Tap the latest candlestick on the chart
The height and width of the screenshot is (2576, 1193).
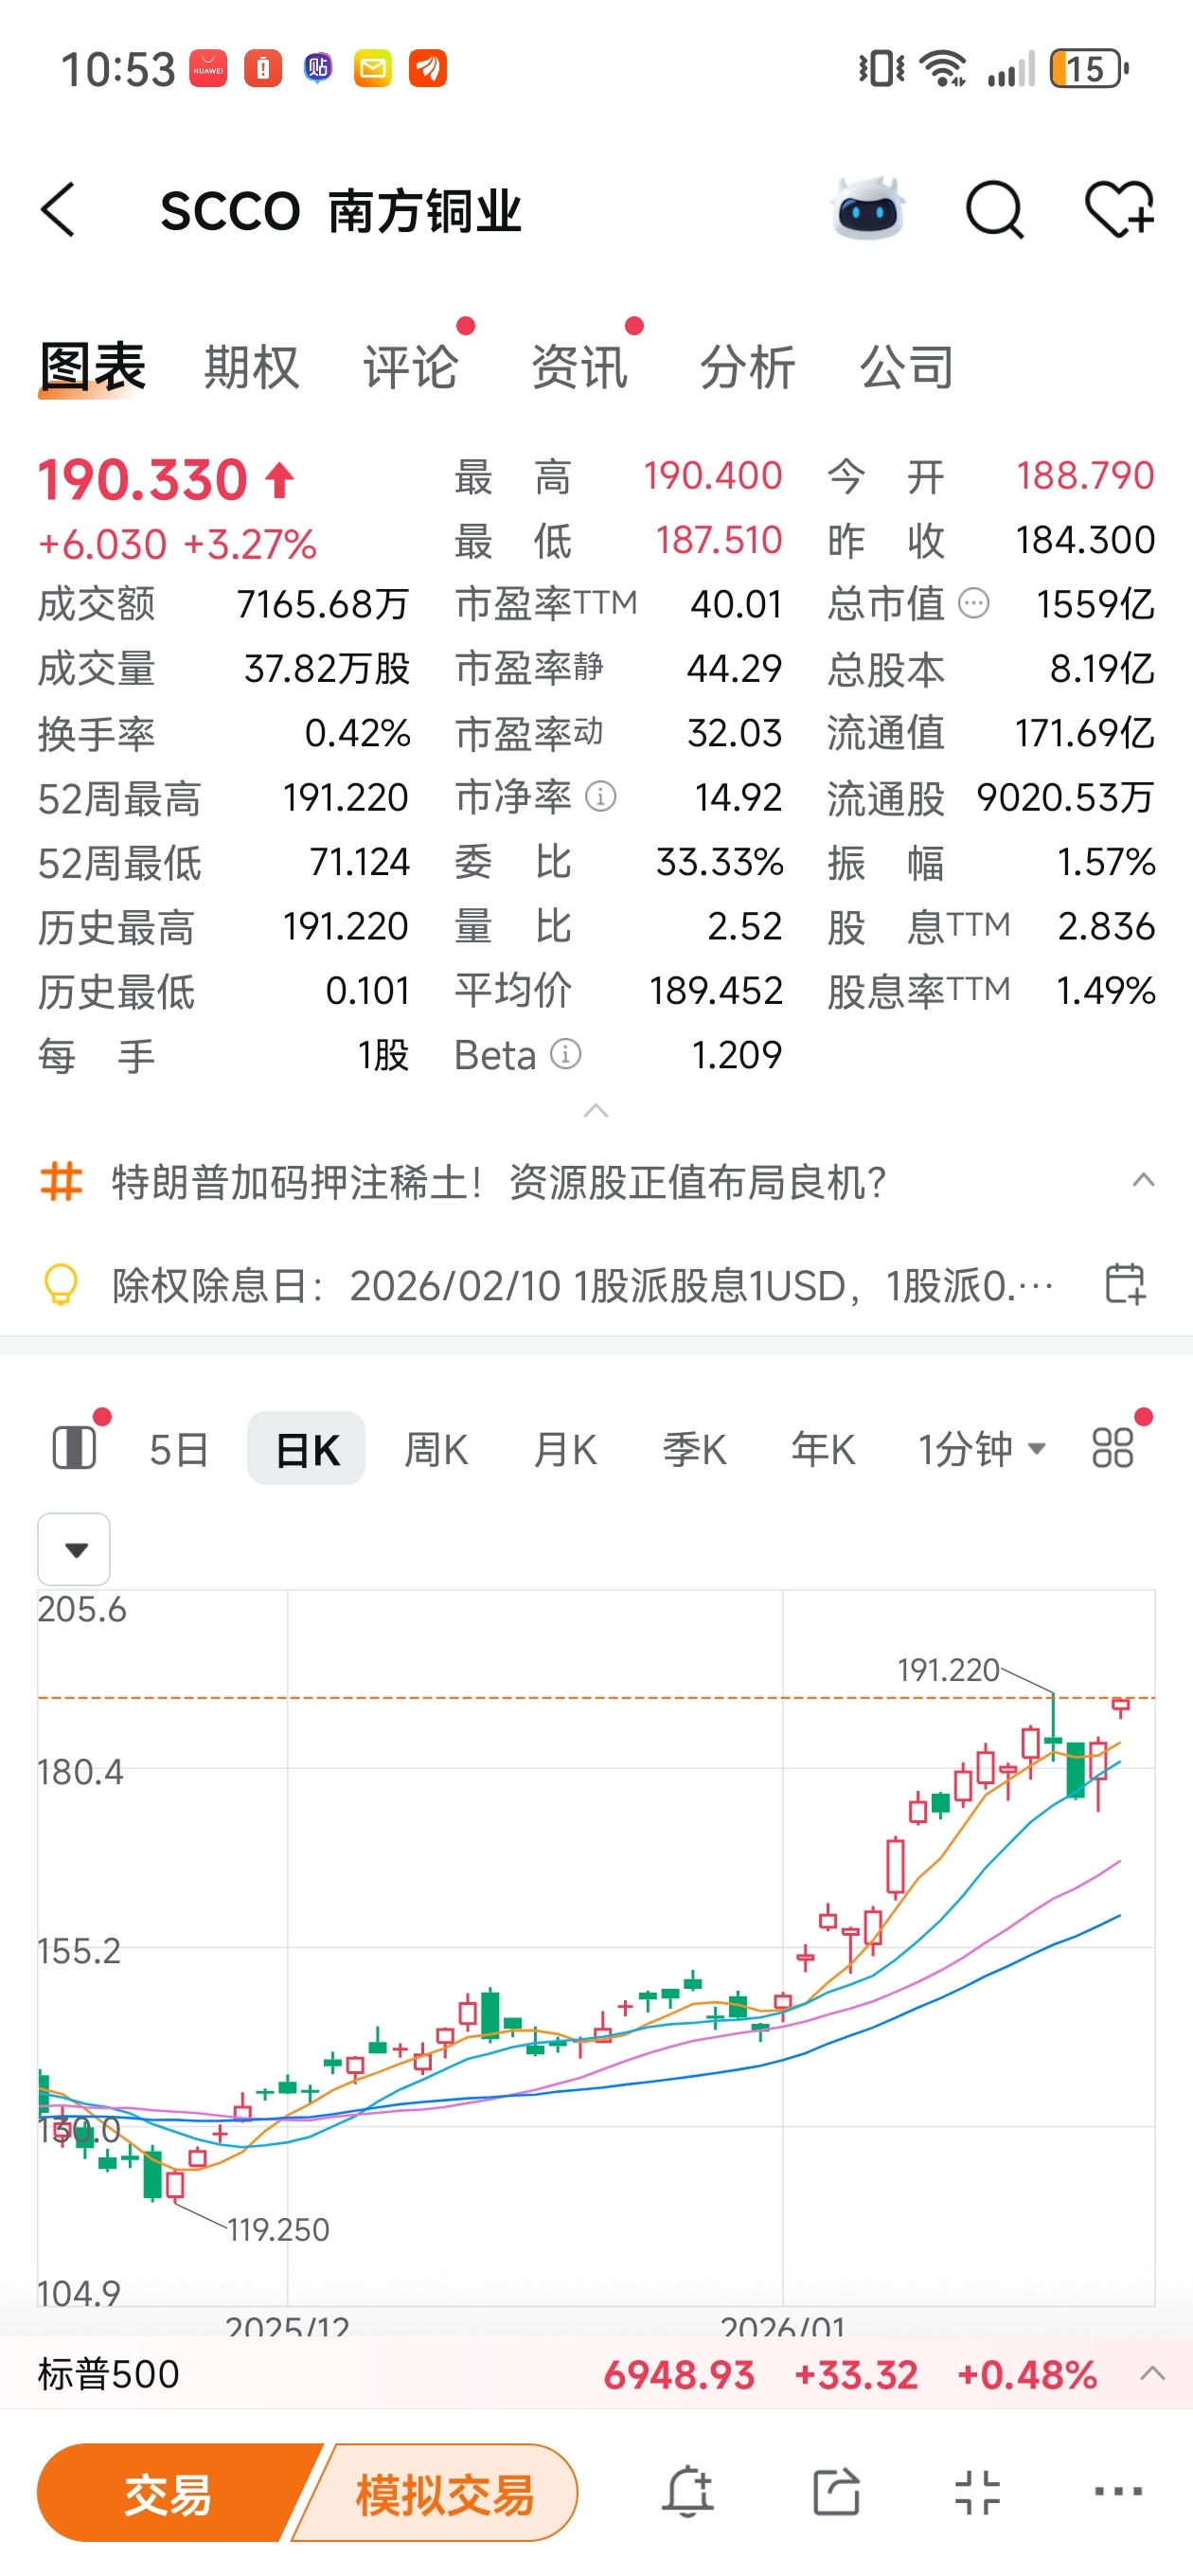[1121, 1706]
